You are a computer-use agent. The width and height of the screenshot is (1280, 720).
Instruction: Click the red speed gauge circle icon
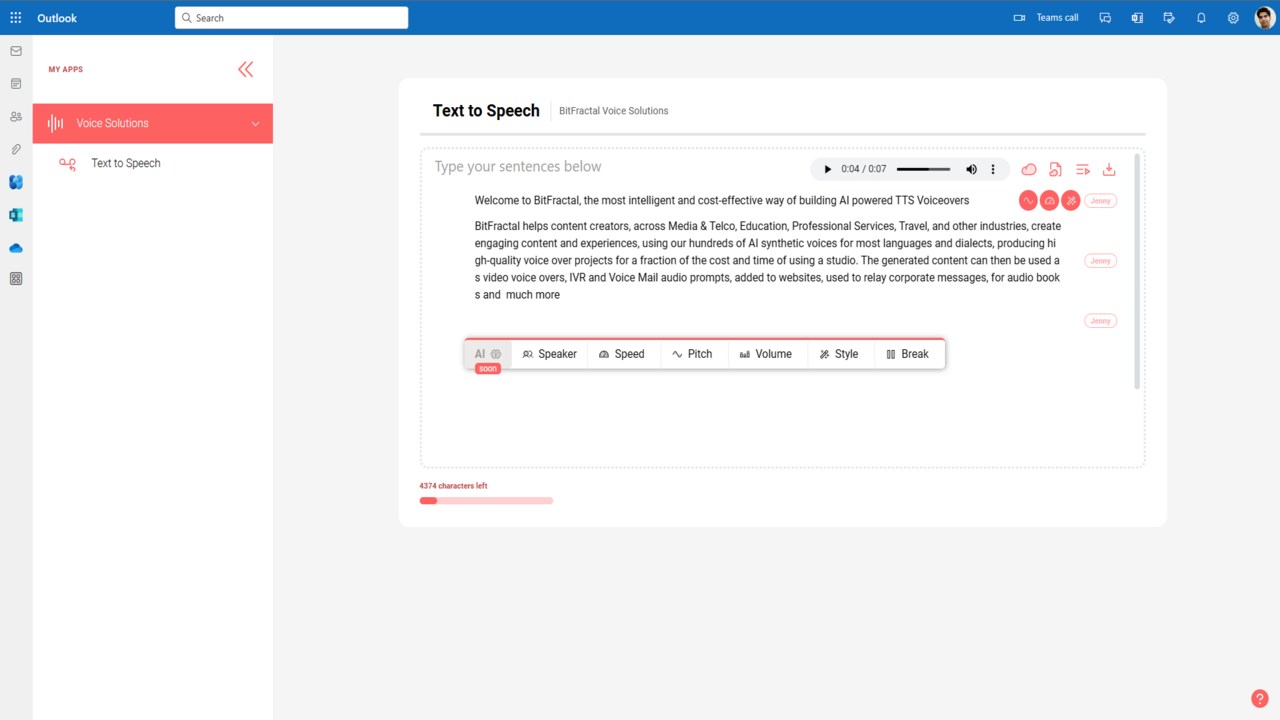pyautogui.click(x=1049, y=201)
